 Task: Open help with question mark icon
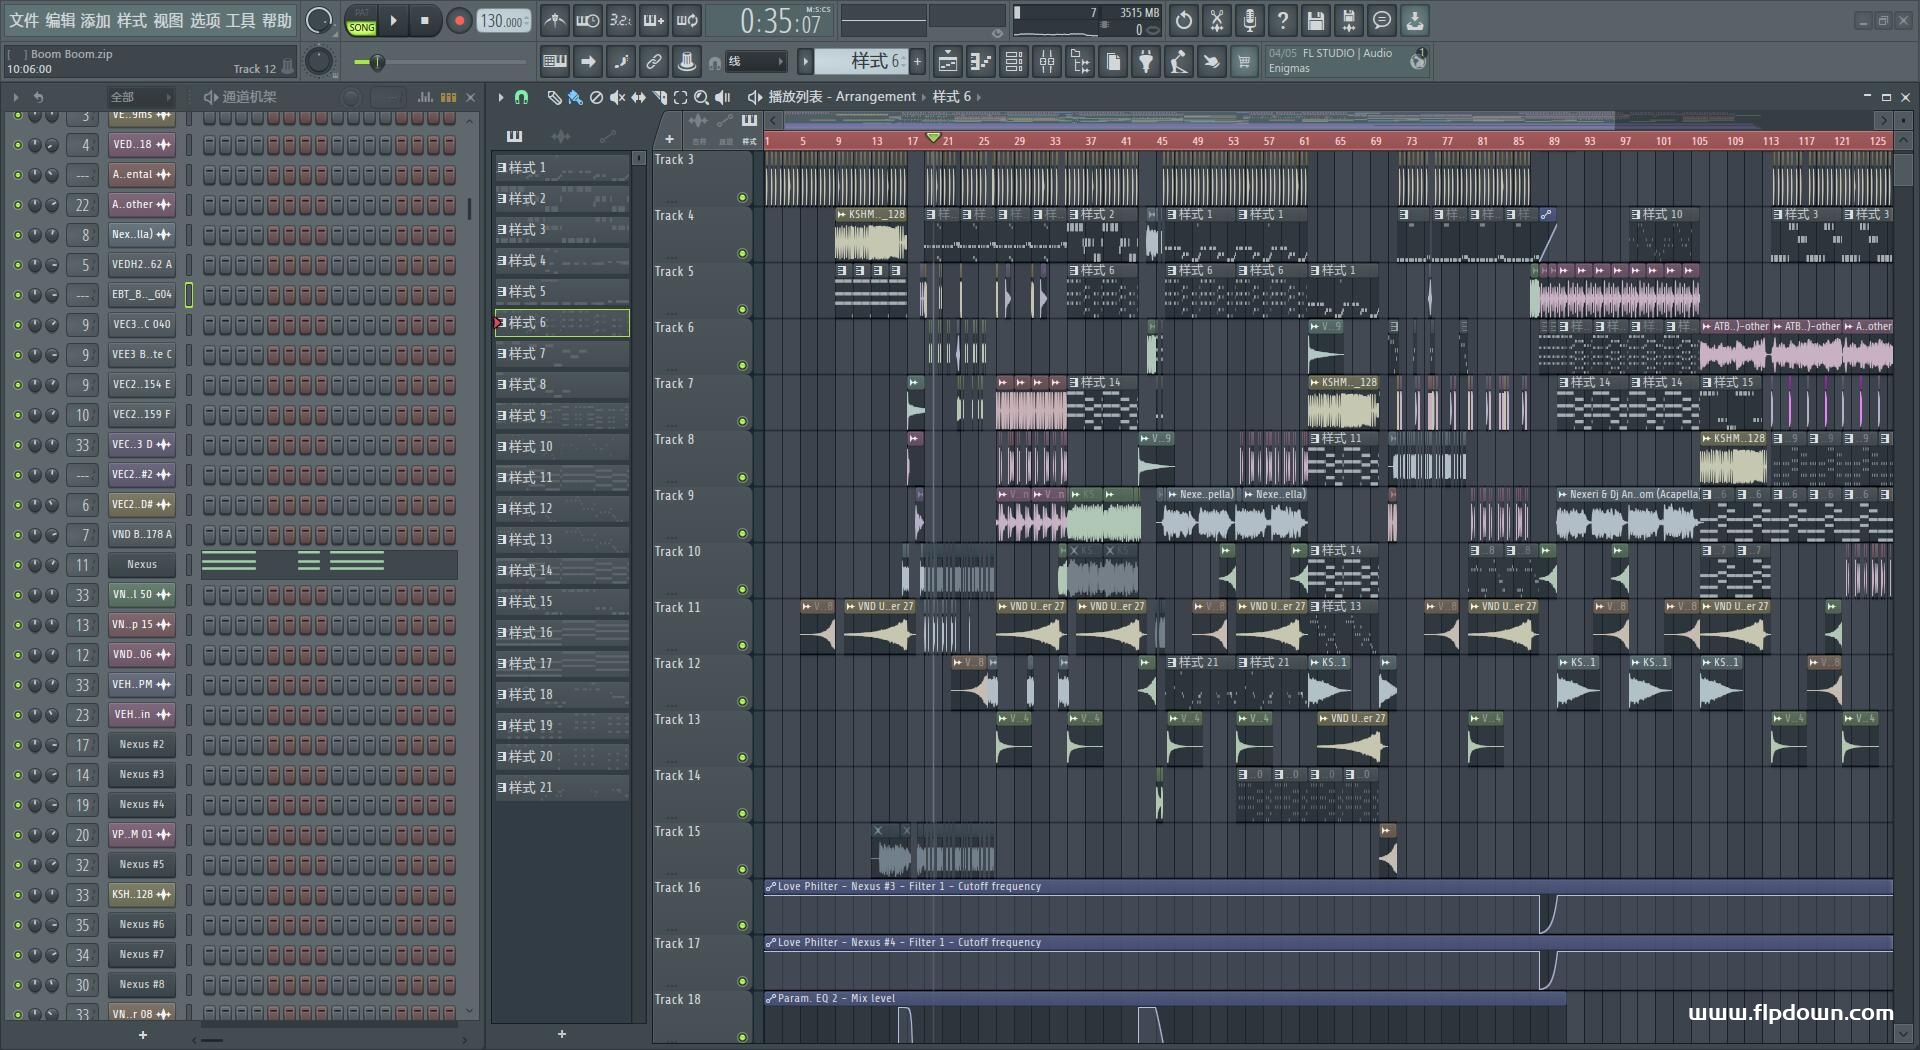point(1283,20)
